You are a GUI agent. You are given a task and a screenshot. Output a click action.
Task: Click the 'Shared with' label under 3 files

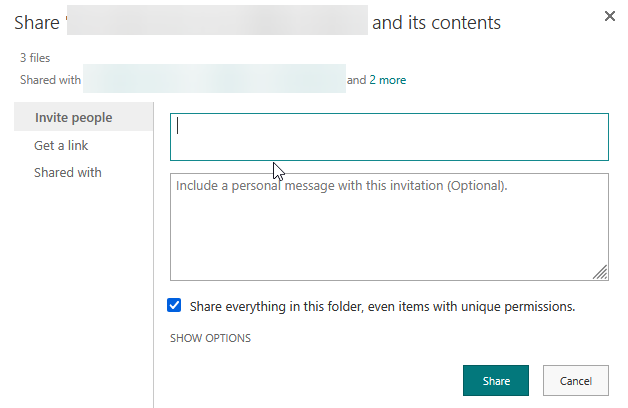[50, 80]
